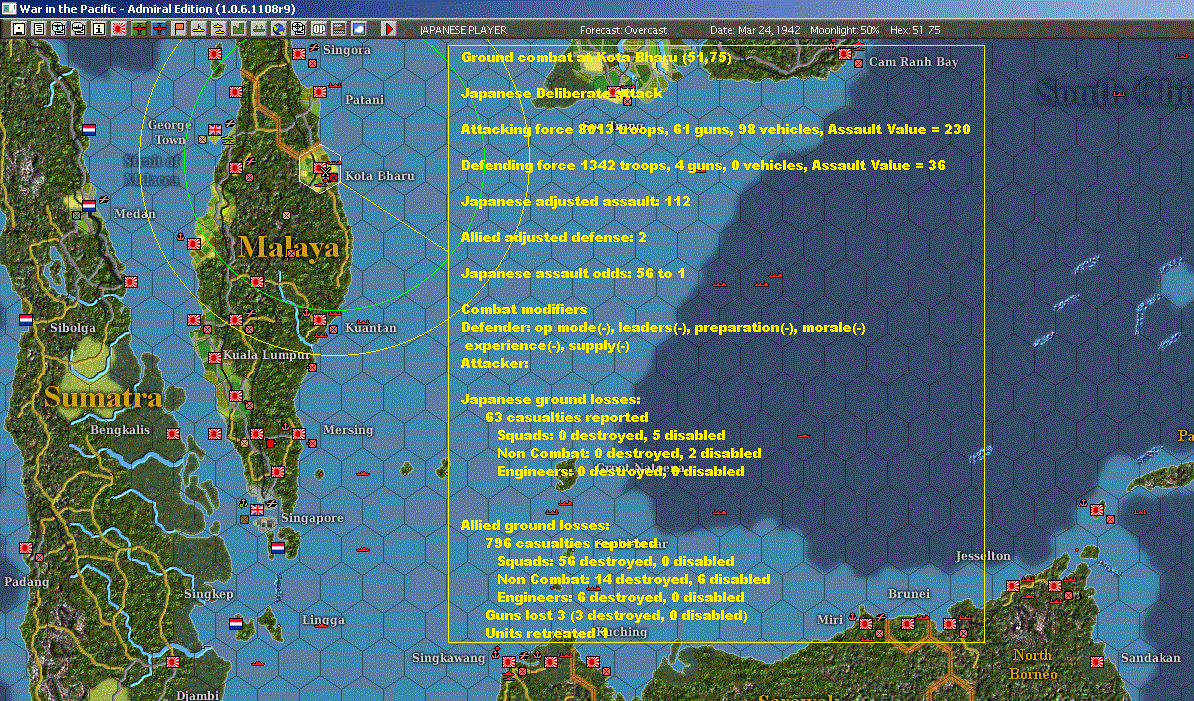The height and width of the screenshot is (701, 1194).
Task: Click the red plane on blue background icon
Action: click(x=158, y=29)
